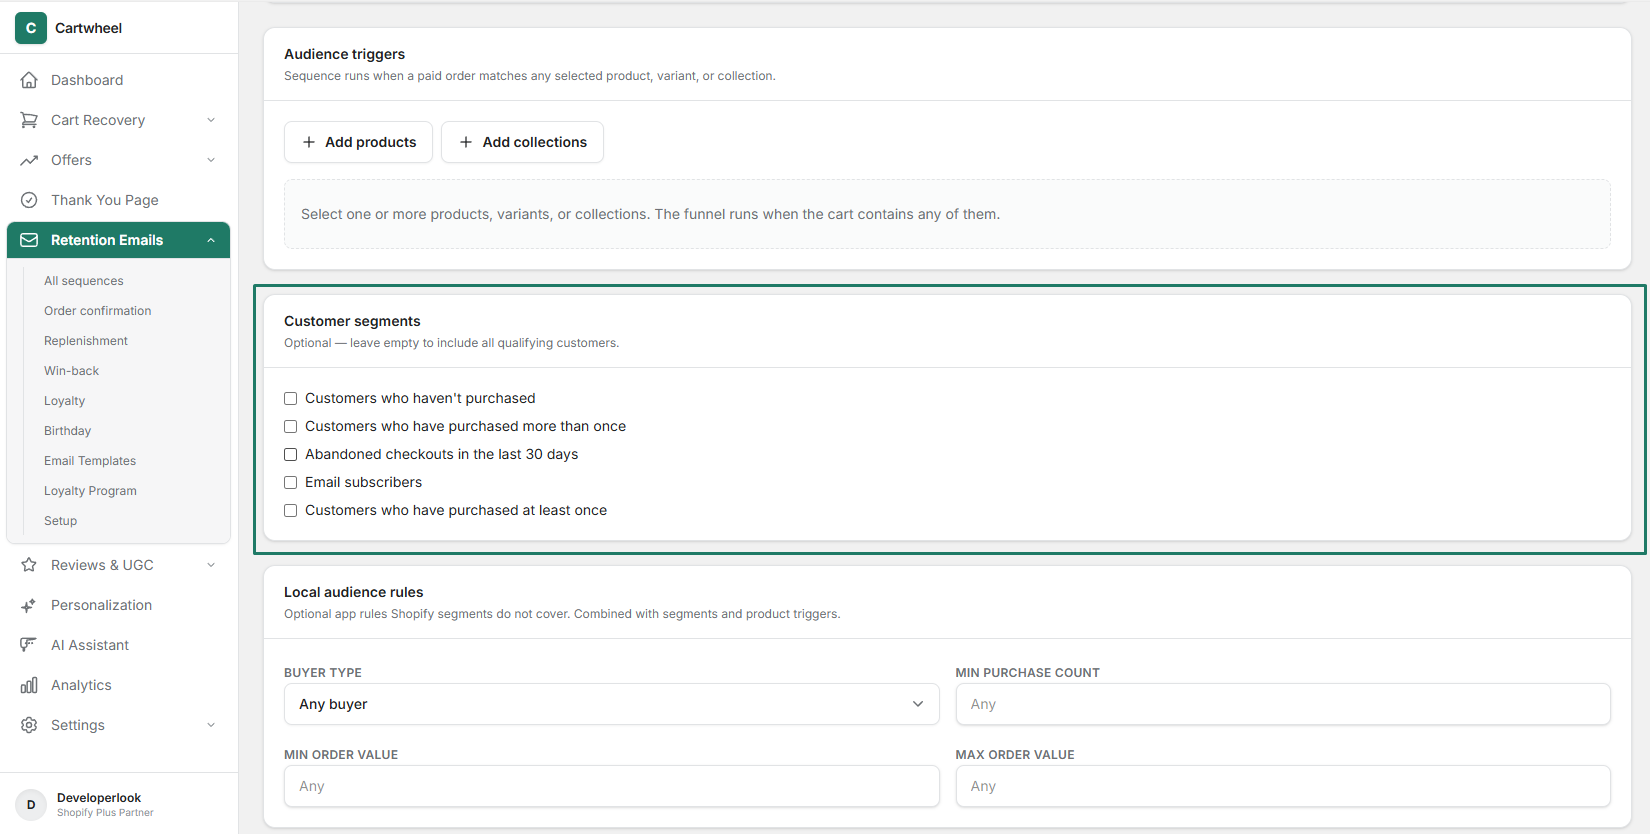1650x834 pixels.
Task: Open the Buyer Type dropdown
Action: (x=611, y=704)
